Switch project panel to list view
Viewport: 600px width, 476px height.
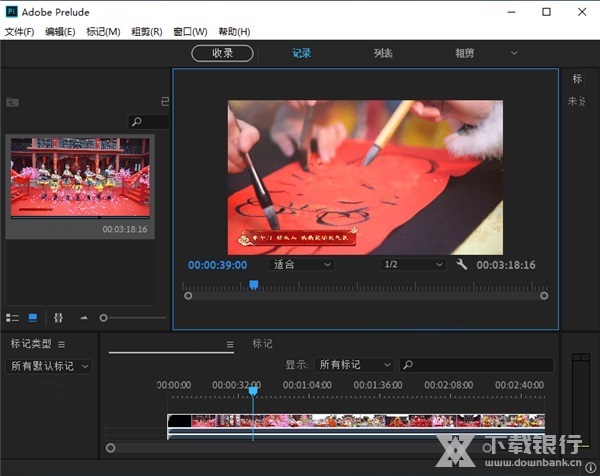tap(12, 318)
